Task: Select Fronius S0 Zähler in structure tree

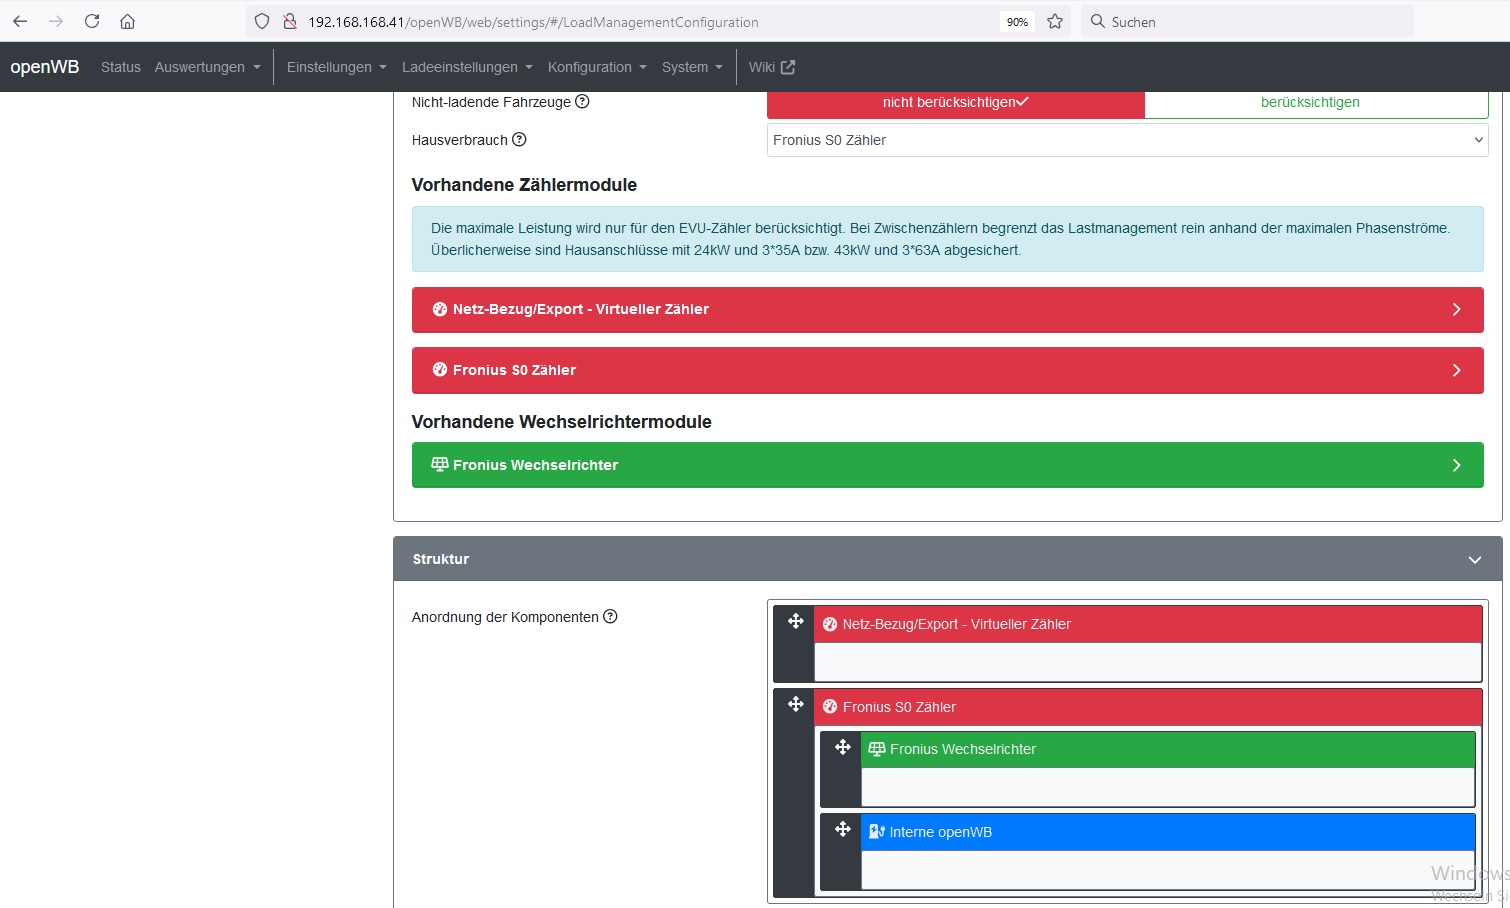Action: click(1148, 707)
